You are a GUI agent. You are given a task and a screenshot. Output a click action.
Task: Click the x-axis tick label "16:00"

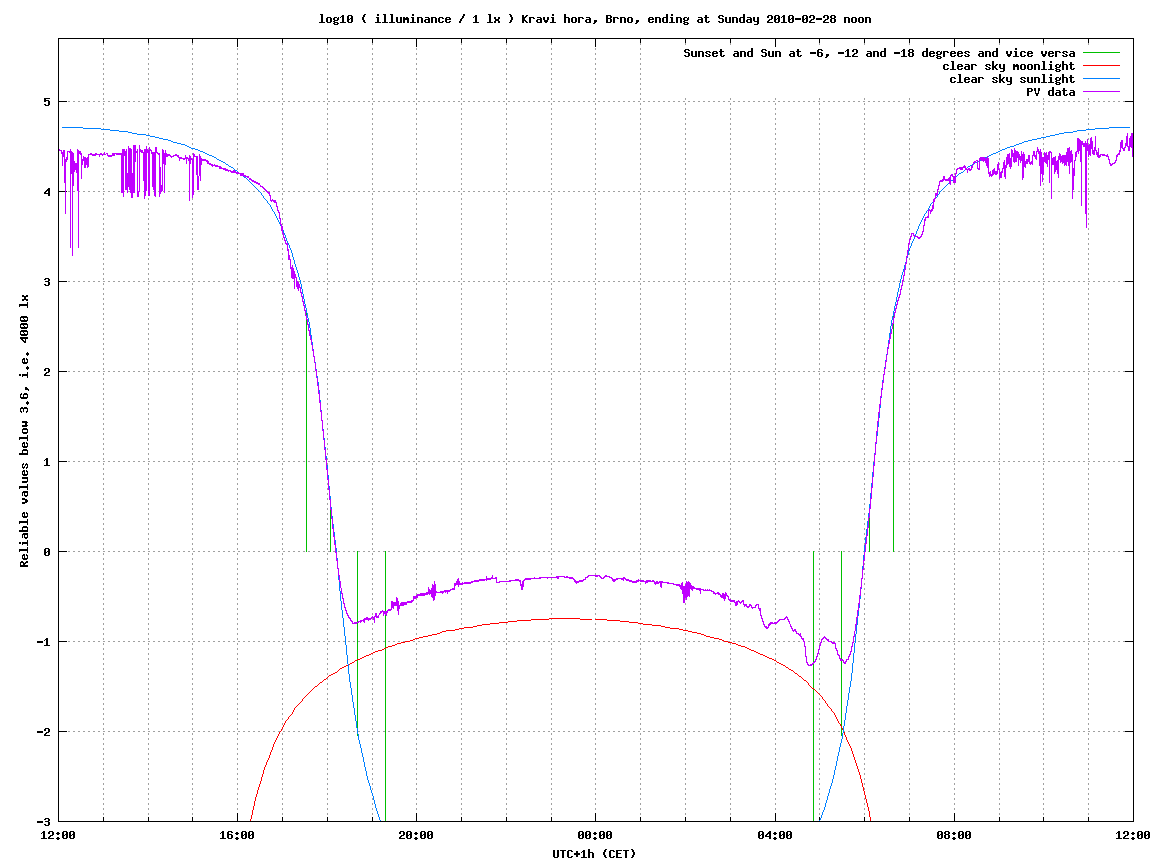tap(237, 835)
